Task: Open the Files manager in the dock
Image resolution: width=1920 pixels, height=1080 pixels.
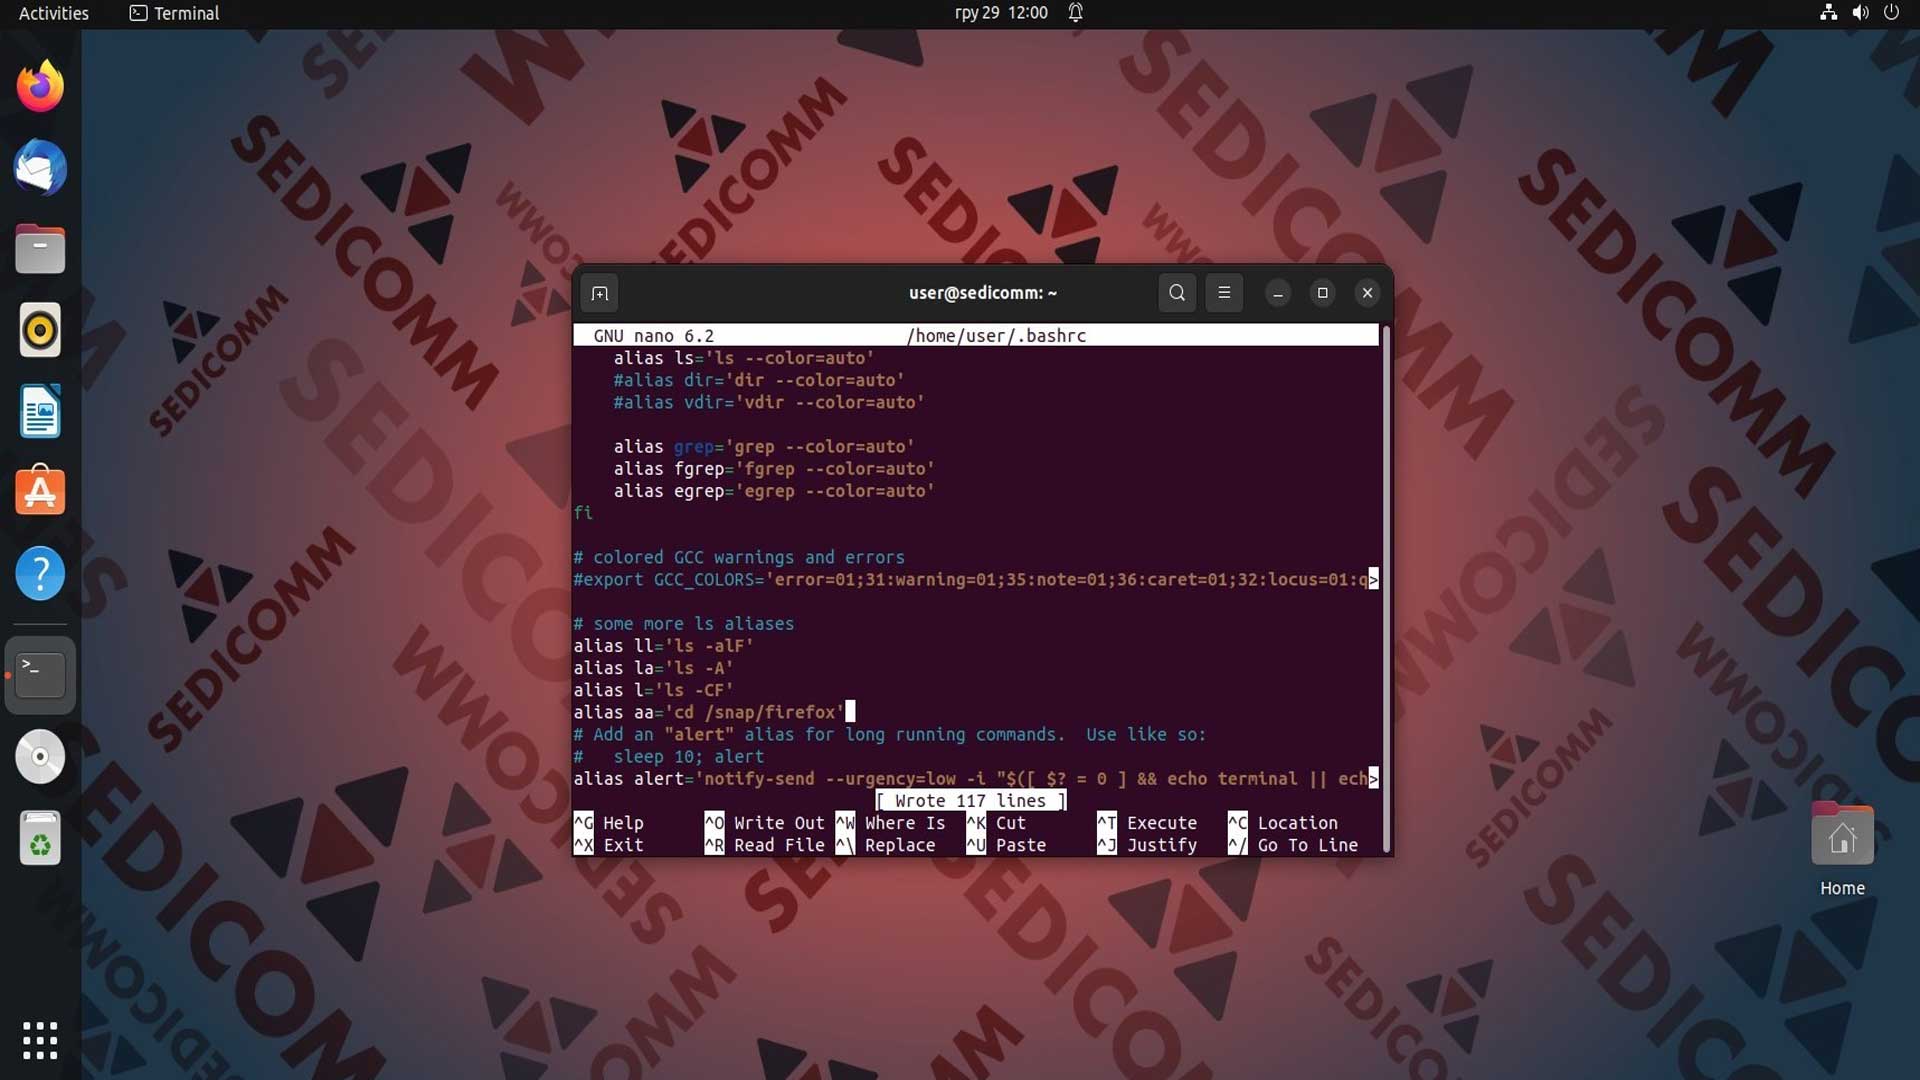Action: [40, 249]
